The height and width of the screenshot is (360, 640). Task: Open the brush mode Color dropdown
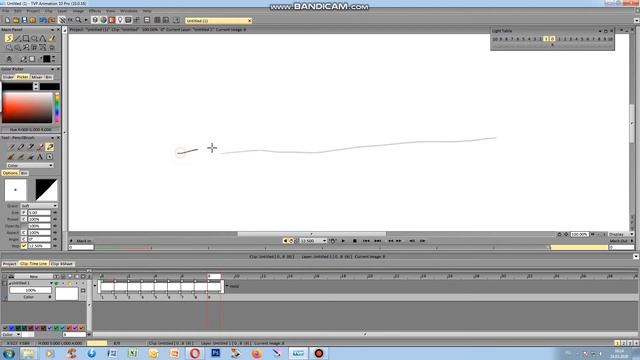30,165
